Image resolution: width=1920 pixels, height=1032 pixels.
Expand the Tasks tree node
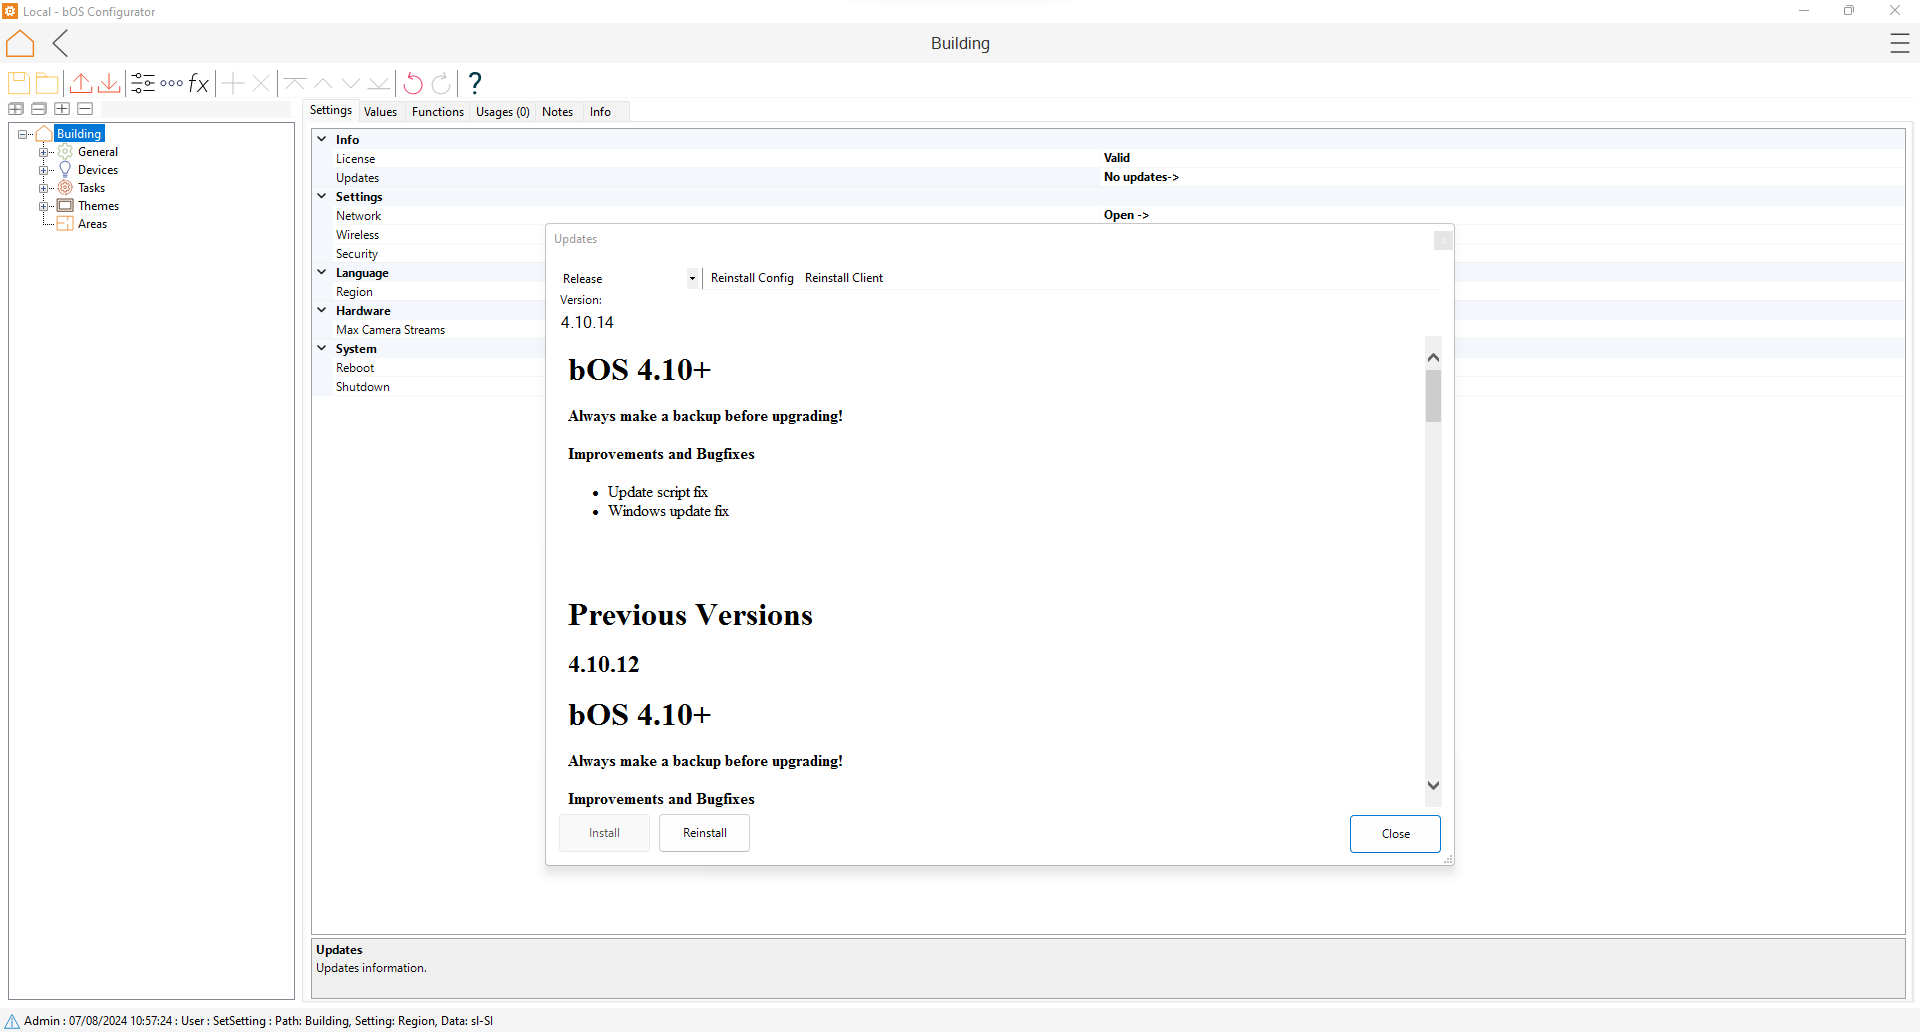(x=44, y=188)
